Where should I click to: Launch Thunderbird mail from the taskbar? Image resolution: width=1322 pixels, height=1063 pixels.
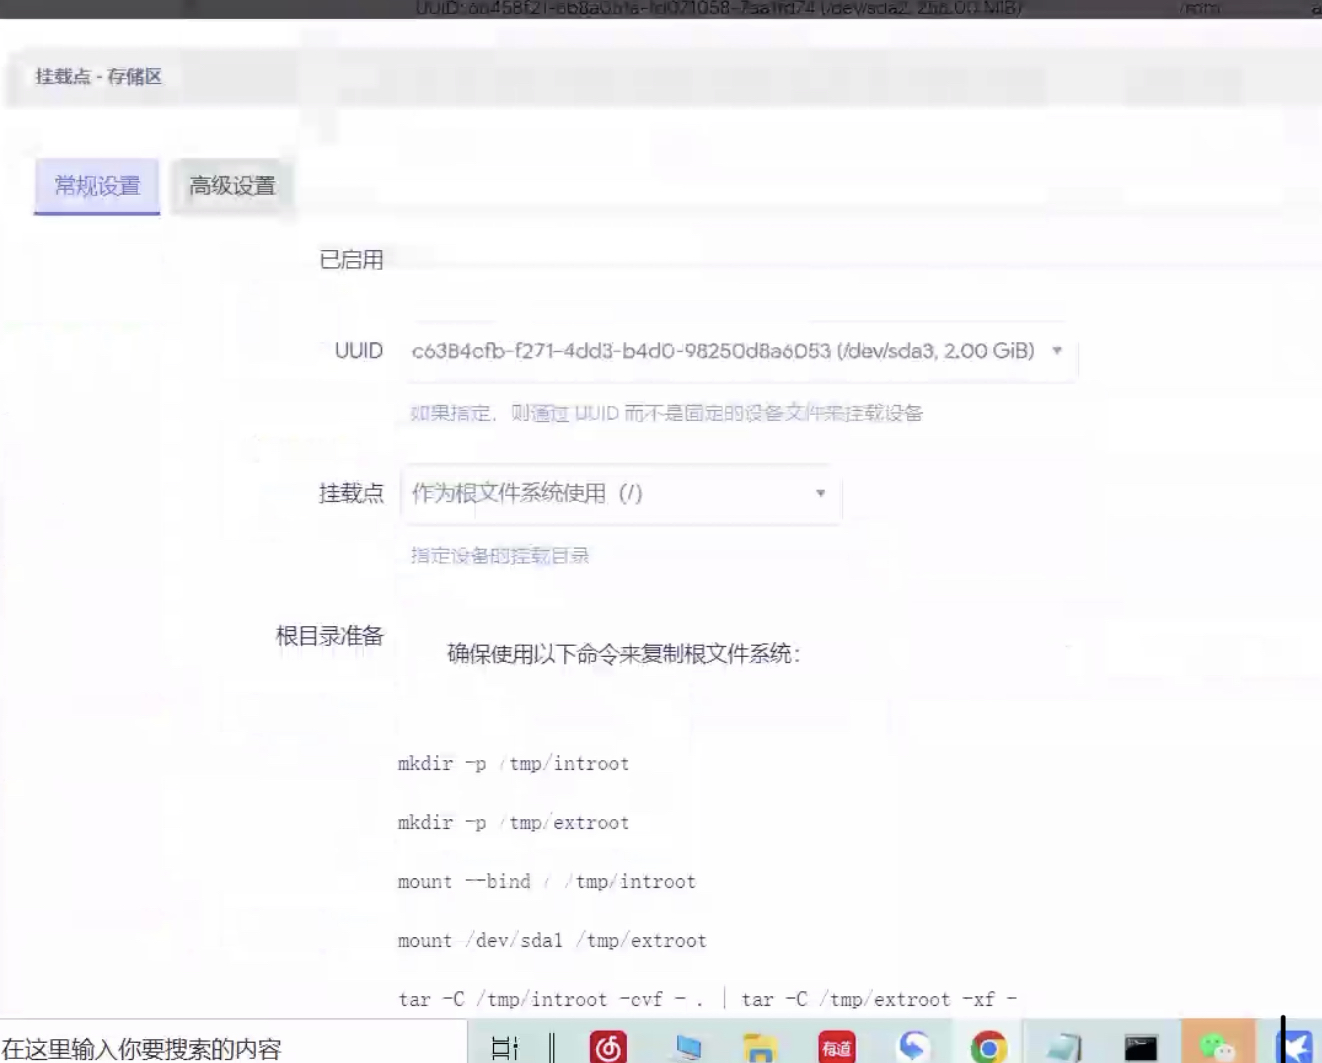coord(1297,1047)
